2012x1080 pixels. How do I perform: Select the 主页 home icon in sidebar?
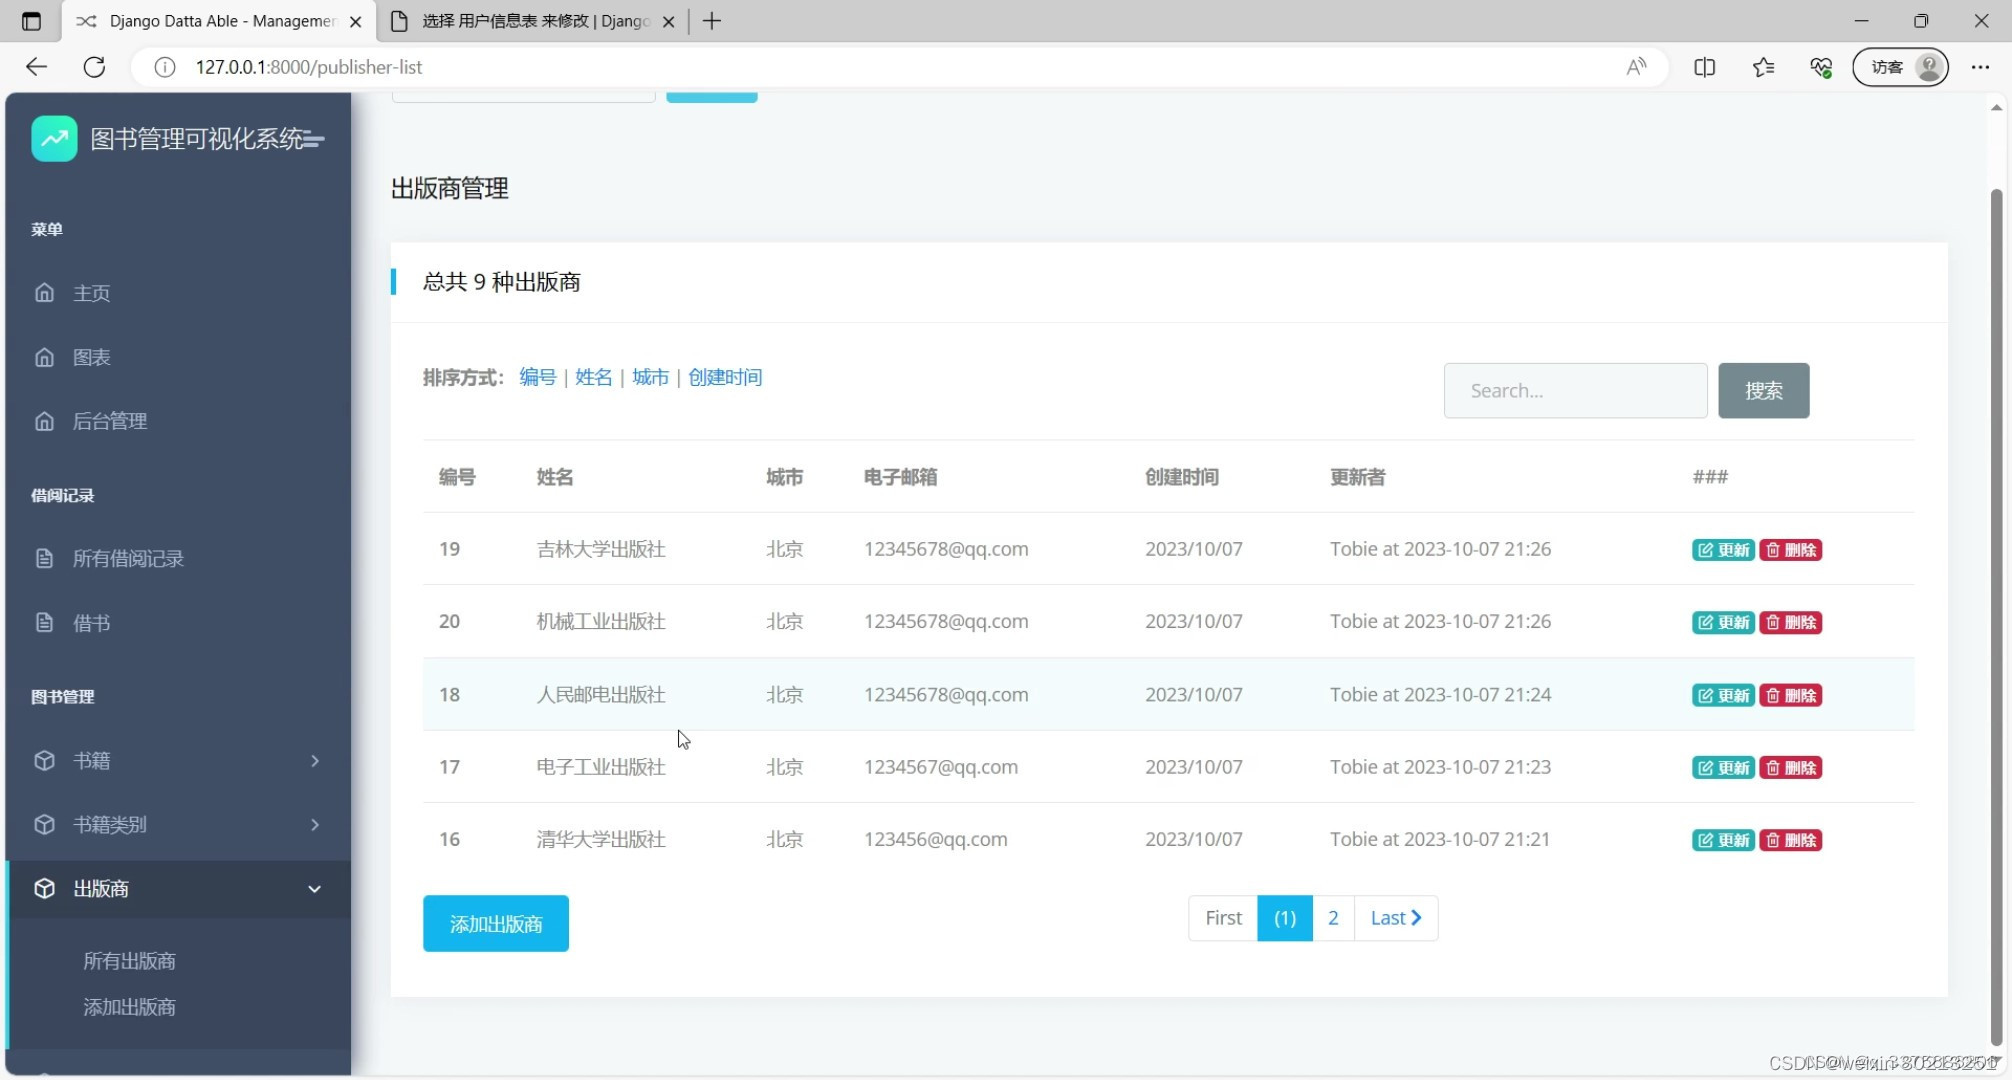[x=45, y=292]
